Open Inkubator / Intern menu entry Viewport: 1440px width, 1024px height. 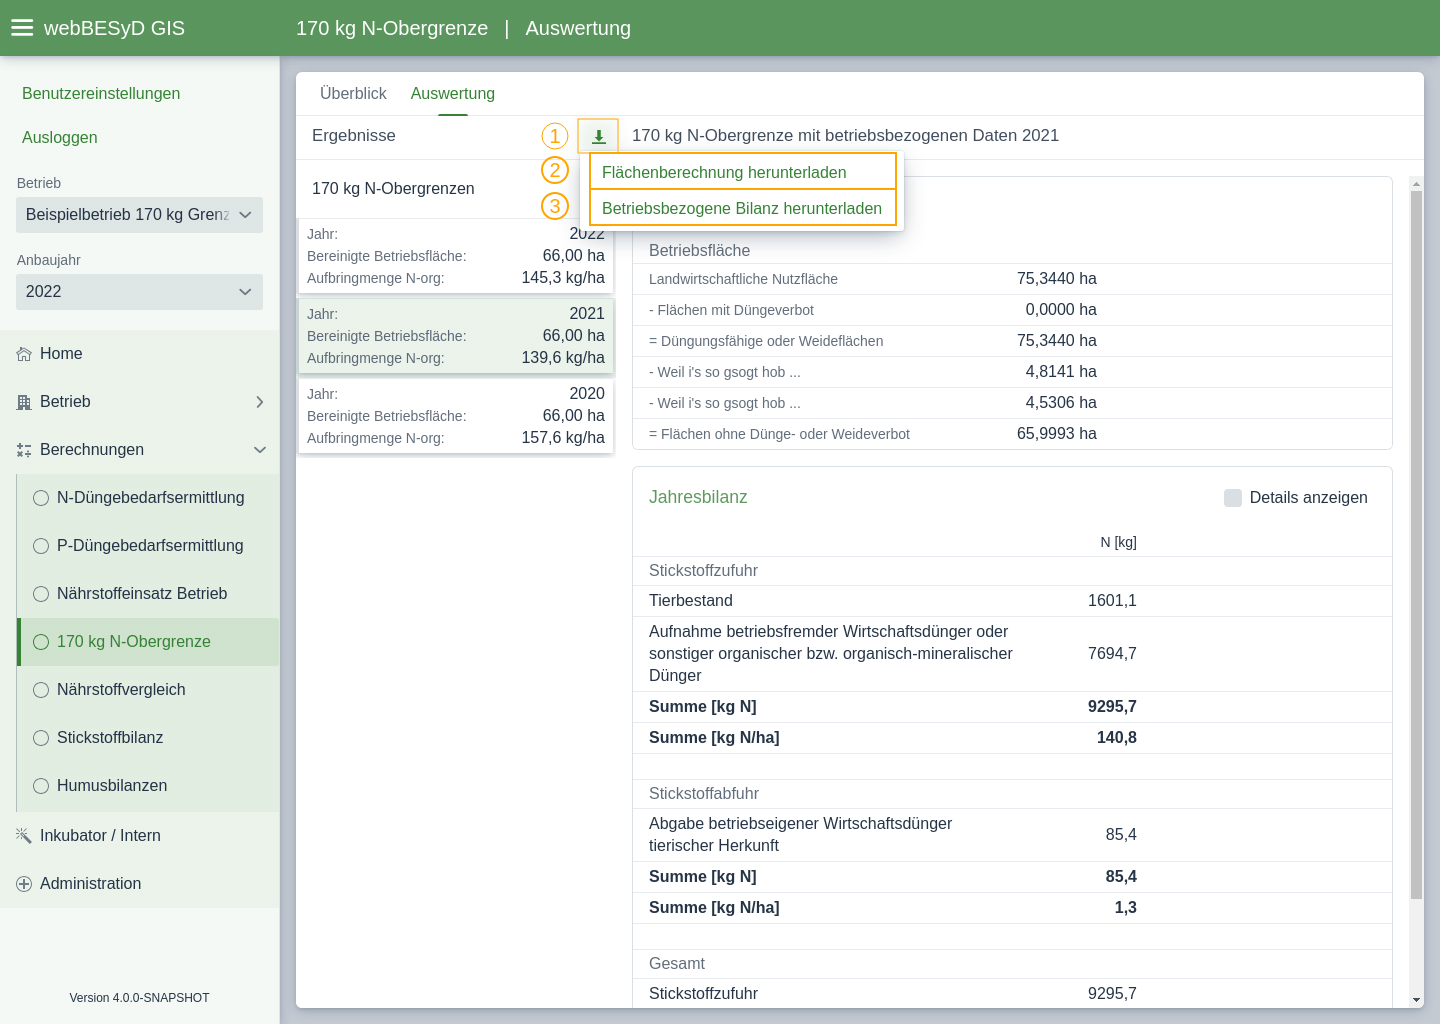[x=139, y=836]
